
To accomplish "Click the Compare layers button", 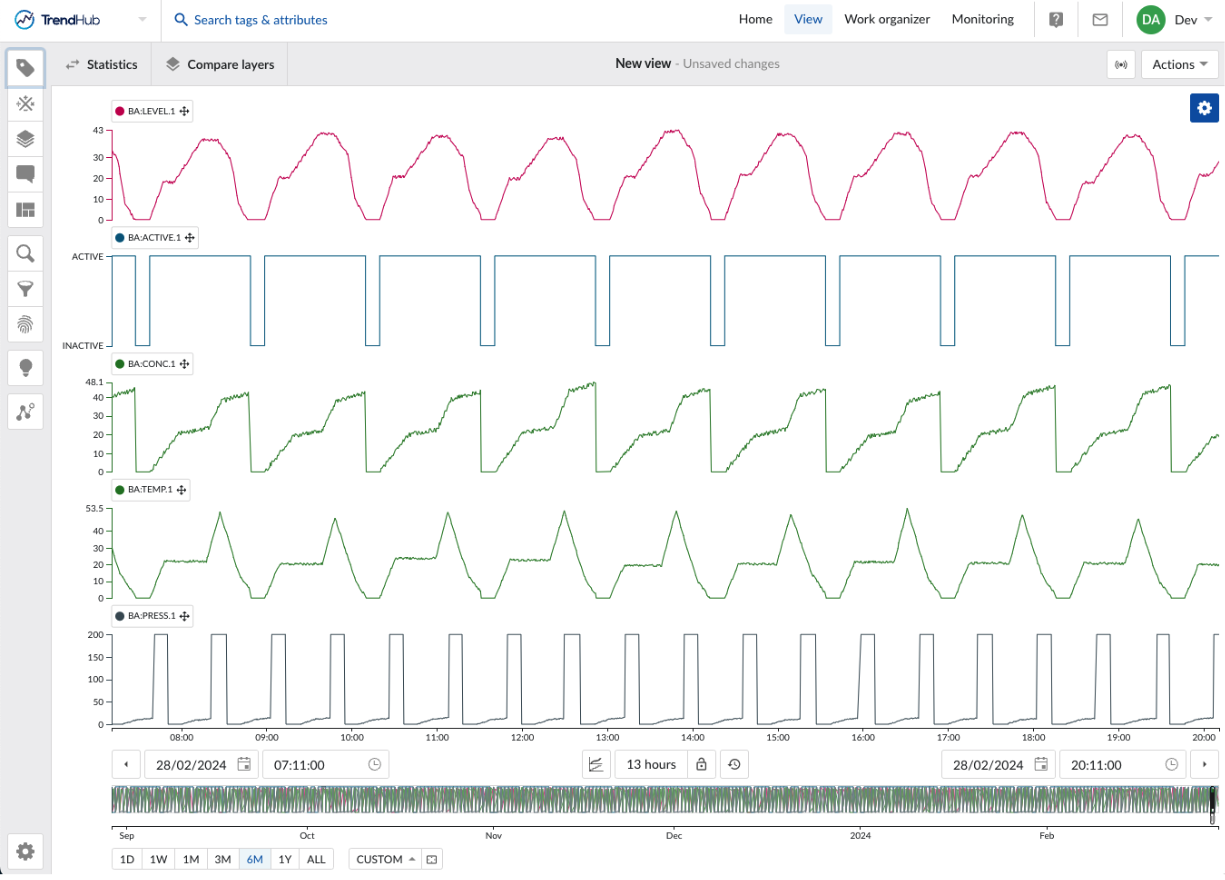I will click(220, 65).
